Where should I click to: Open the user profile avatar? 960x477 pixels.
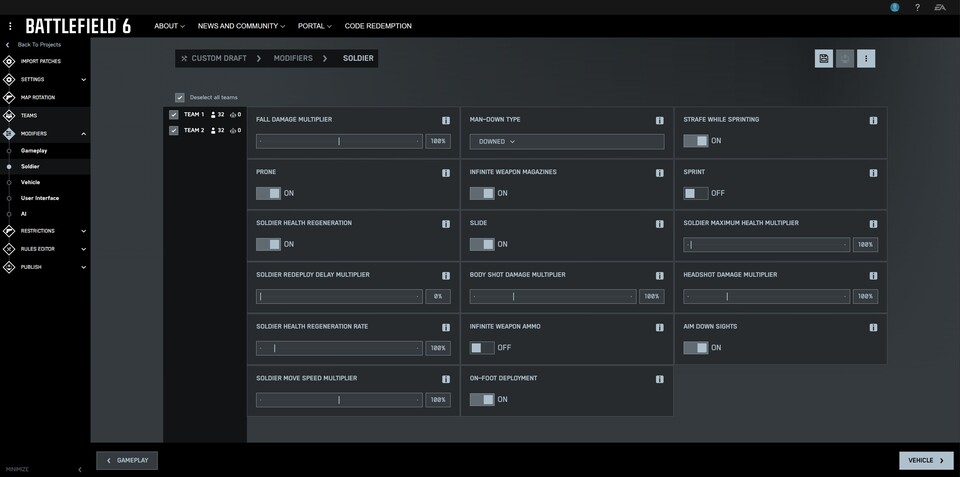pos(894,8)
